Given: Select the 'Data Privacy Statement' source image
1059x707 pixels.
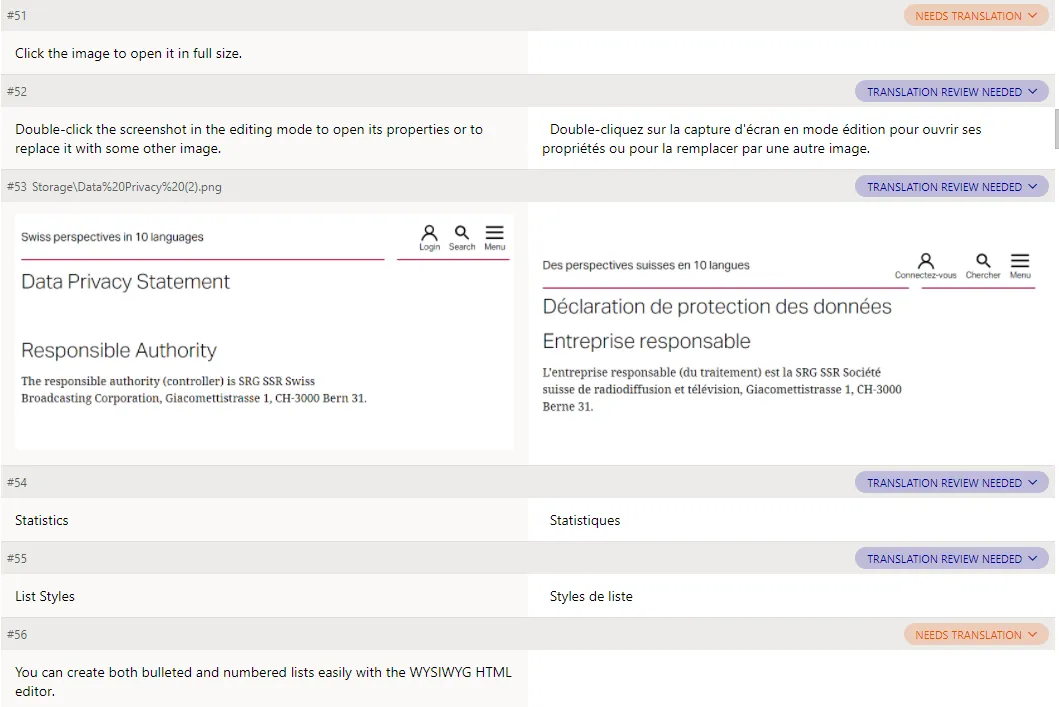Looking at the screenshot, I should (264, 331).
